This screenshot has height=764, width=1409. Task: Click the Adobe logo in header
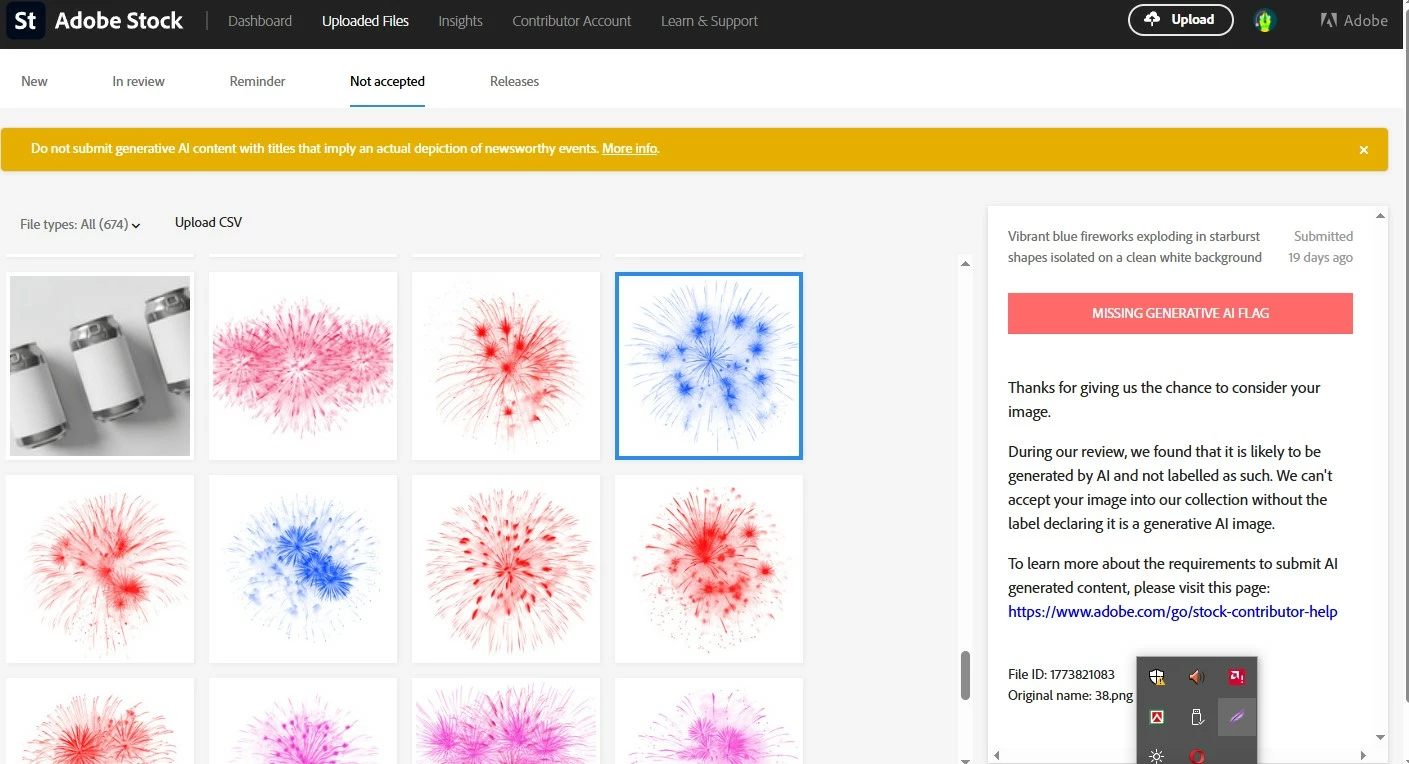click(x=1354, y=20)
